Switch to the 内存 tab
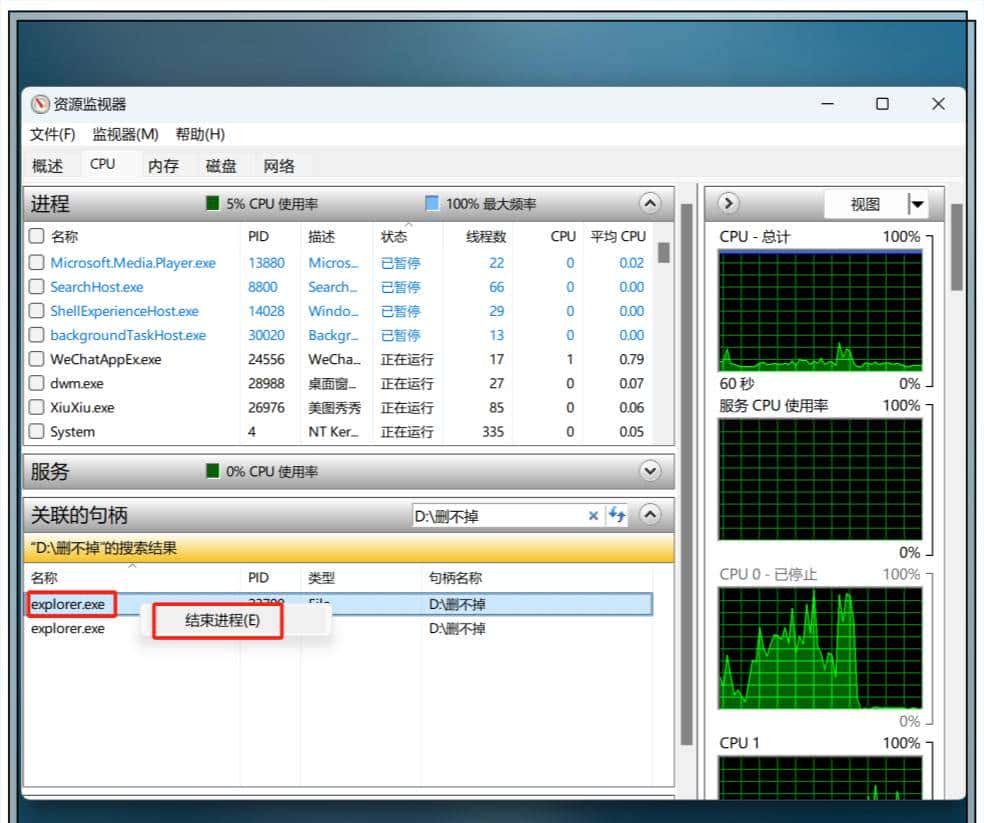Image resolution: width=984 pixels, height=823 pixels. point(163,166)
